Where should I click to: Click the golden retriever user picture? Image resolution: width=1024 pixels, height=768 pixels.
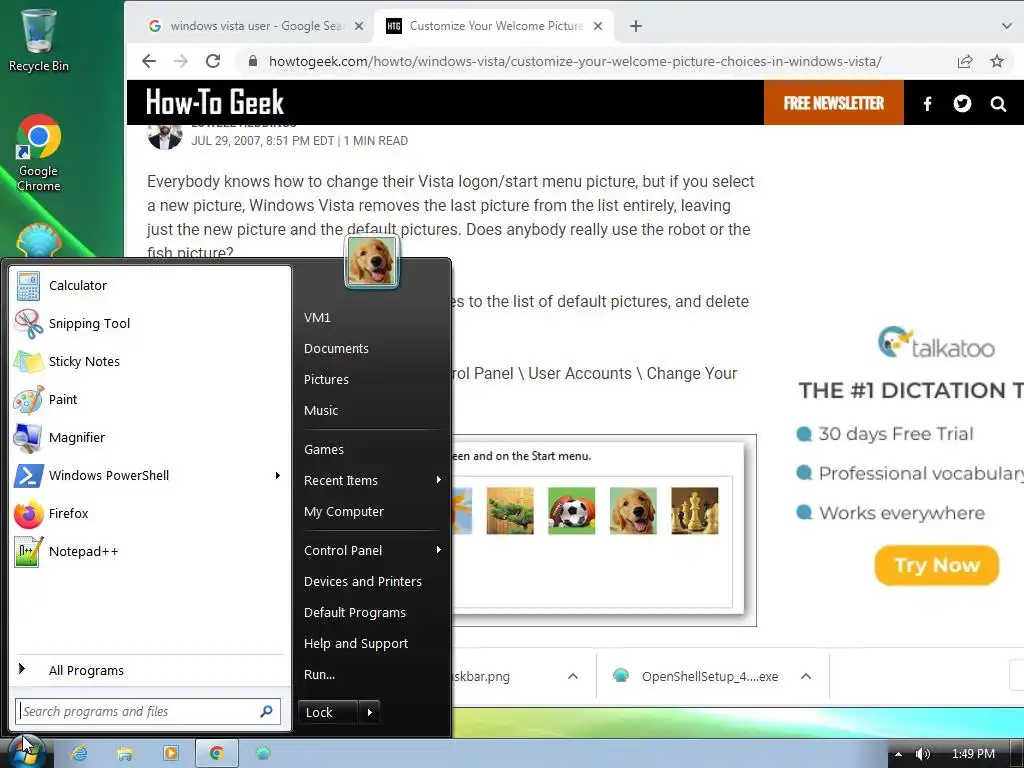pos(371,261)
